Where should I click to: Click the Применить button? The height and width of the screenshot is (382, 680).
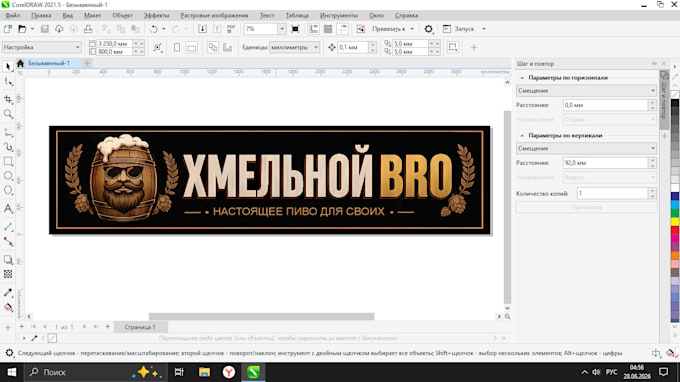pos(586,207)
